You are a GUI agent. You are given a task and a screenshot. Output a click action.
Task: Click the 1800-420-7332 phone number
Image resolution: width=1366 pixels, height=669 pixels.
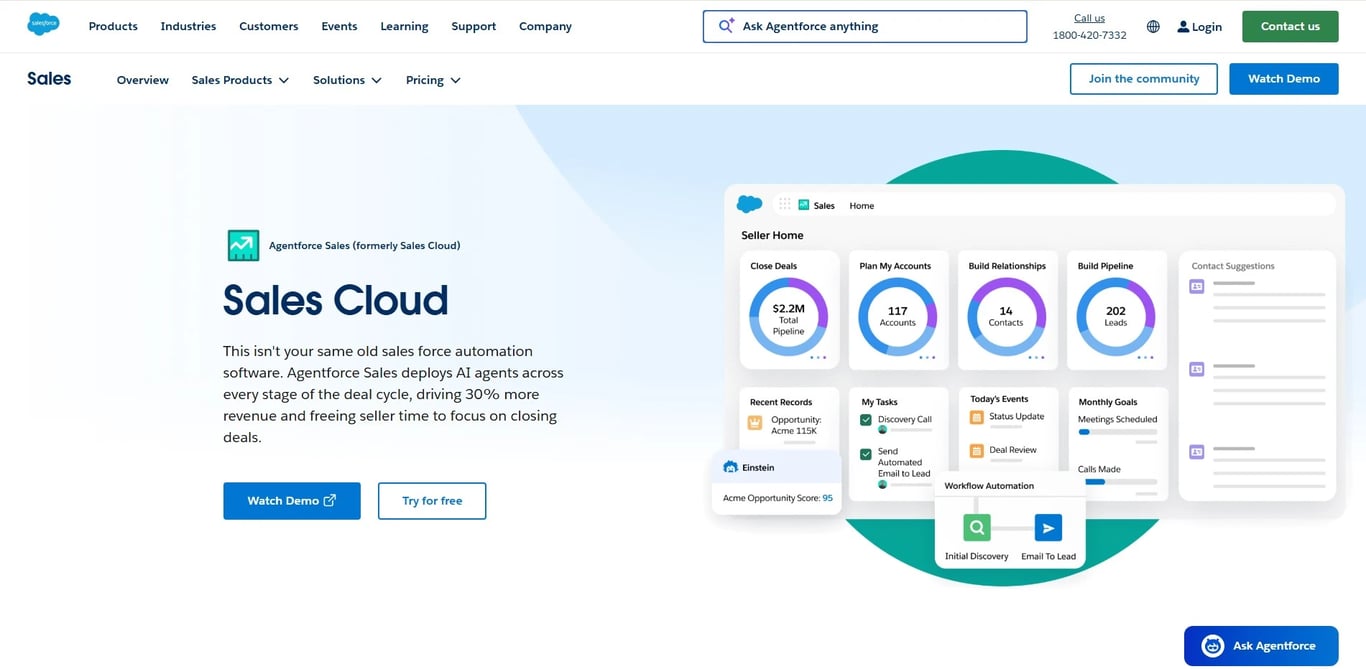1089,35
